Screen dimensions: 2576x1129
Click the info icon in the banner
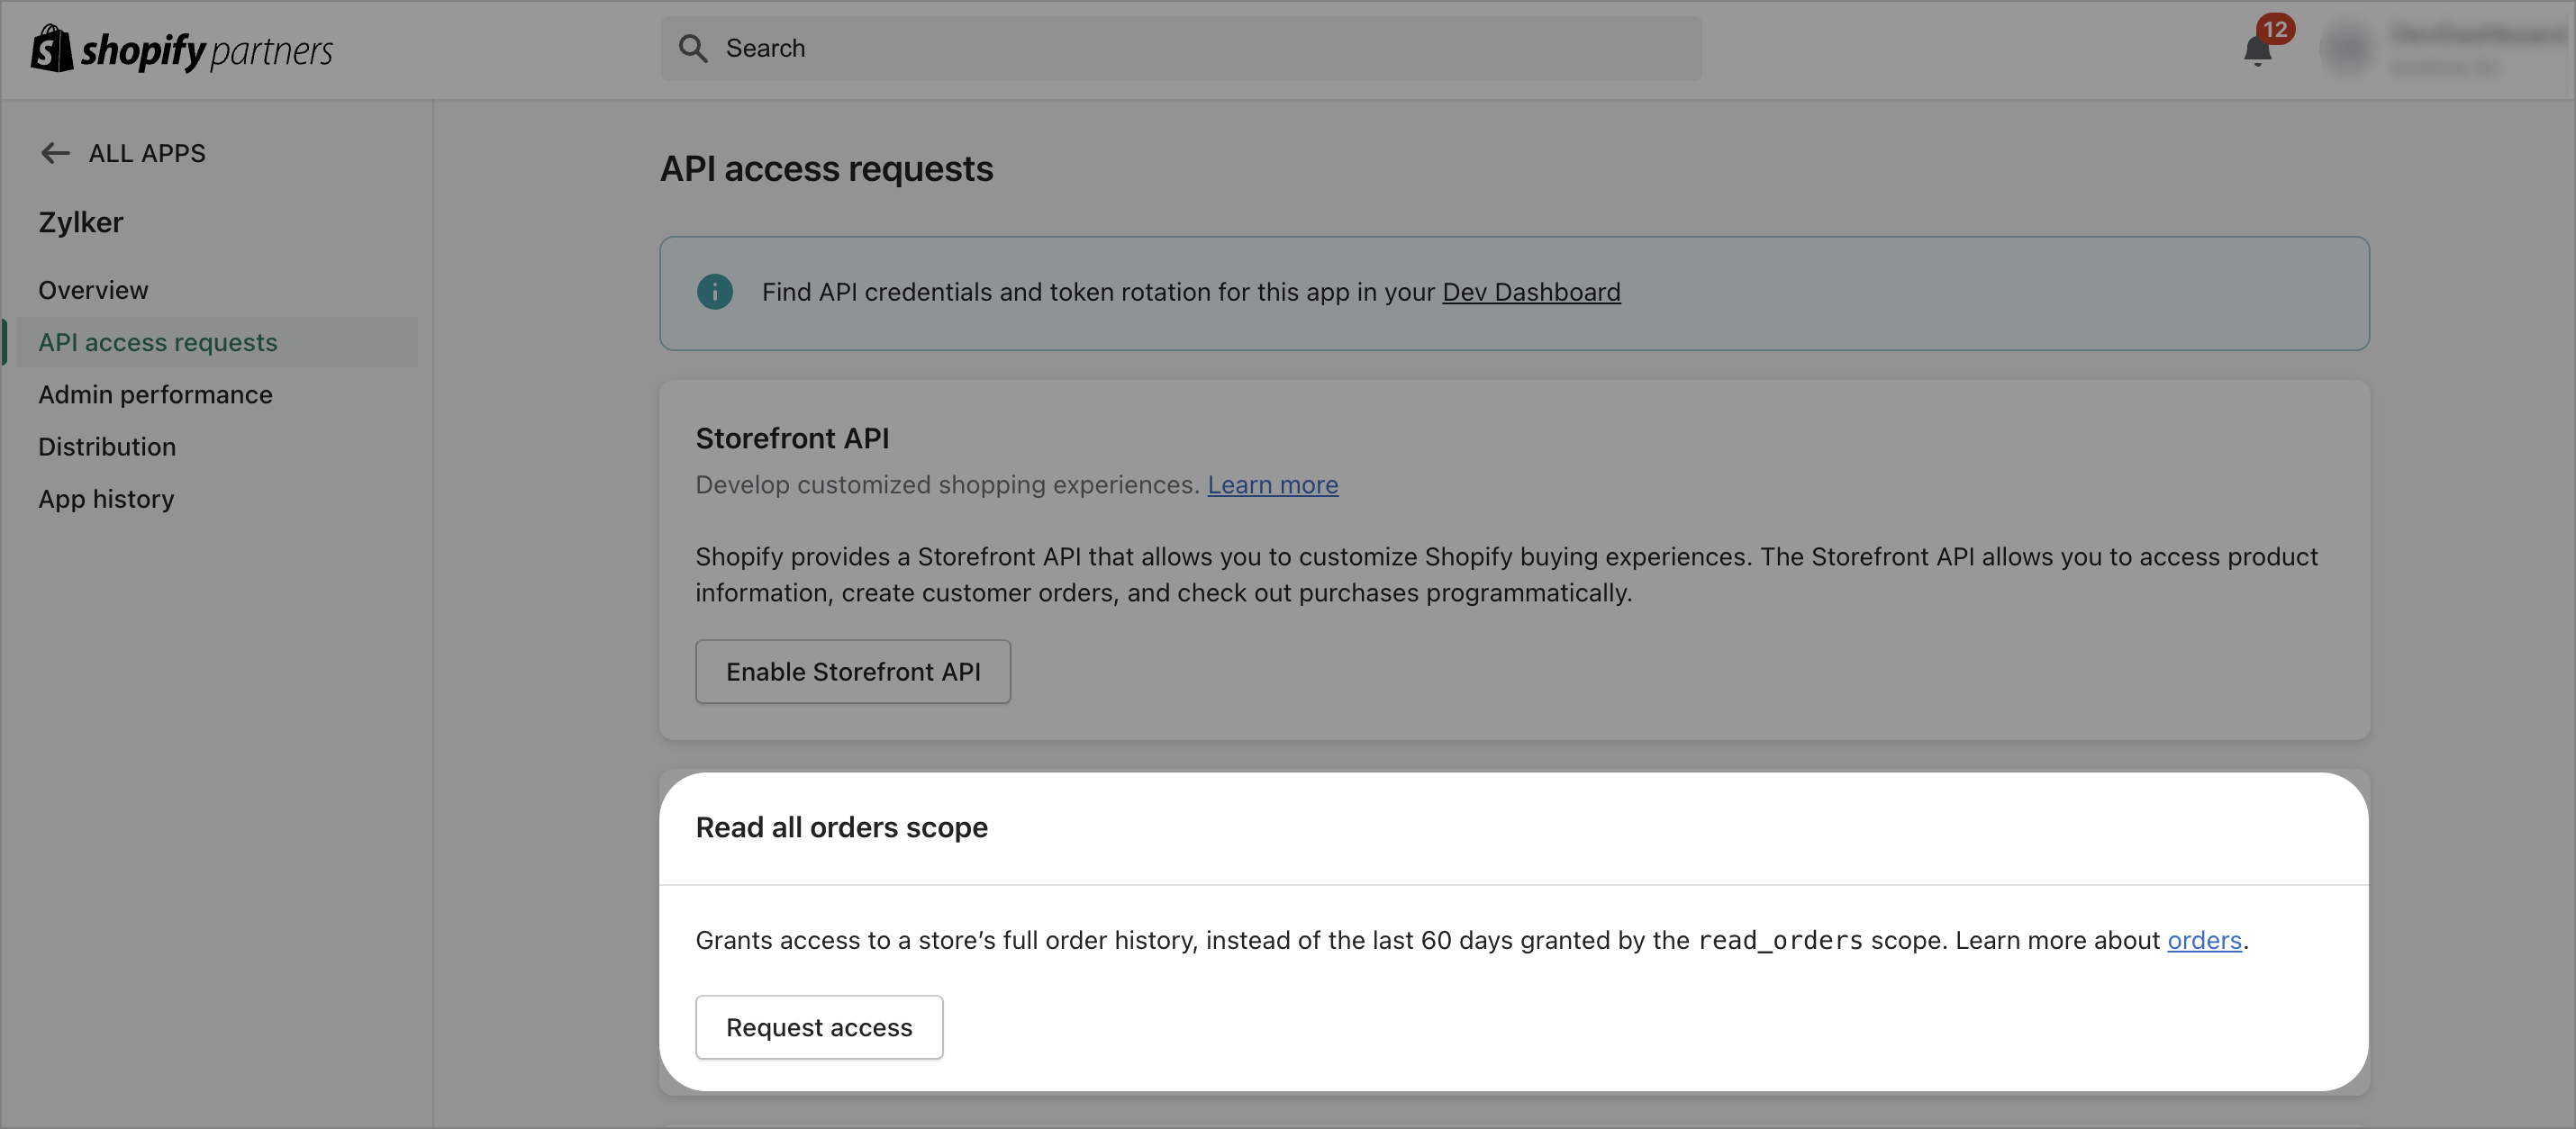714,292
